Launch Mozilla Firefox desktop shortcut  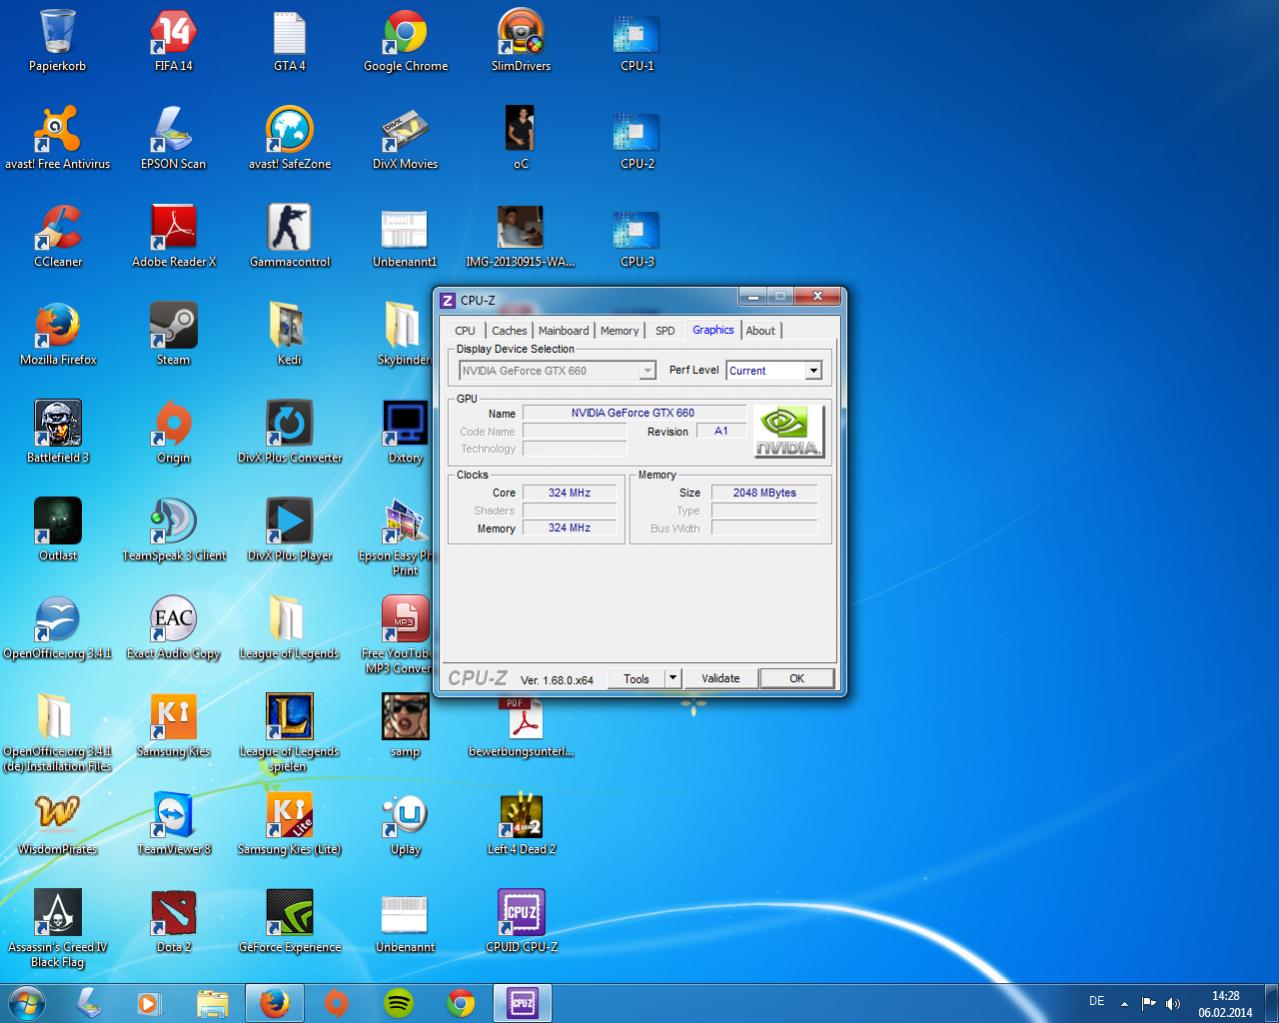(x=58, y=335)
